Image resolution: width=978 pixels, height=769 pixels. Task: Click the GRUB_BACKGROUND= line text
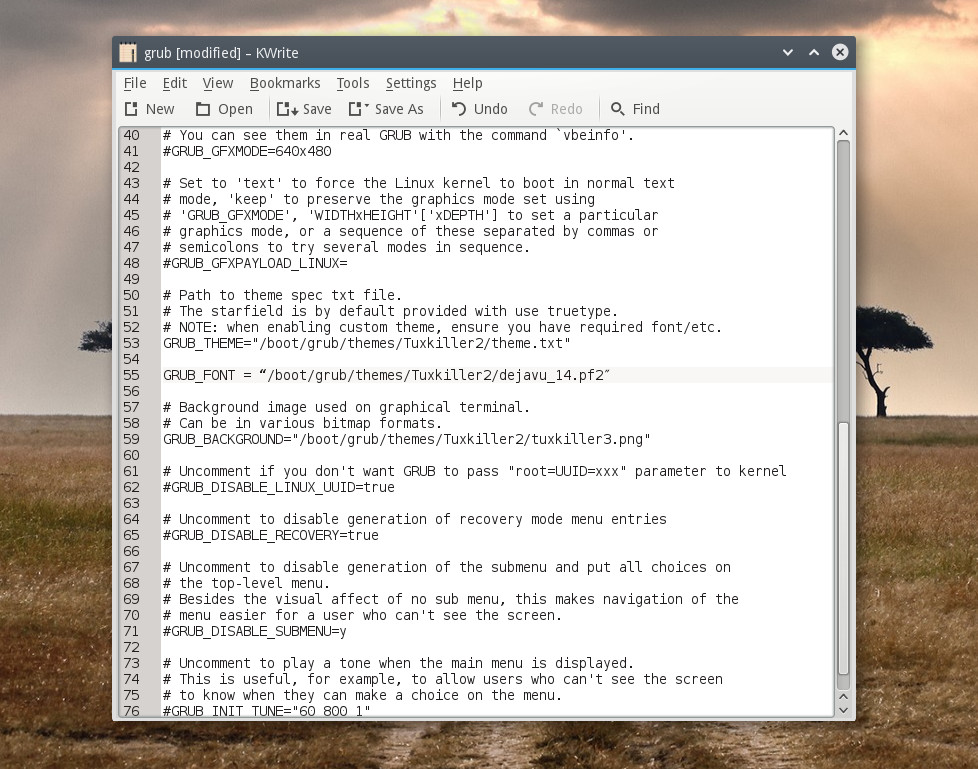407,439
